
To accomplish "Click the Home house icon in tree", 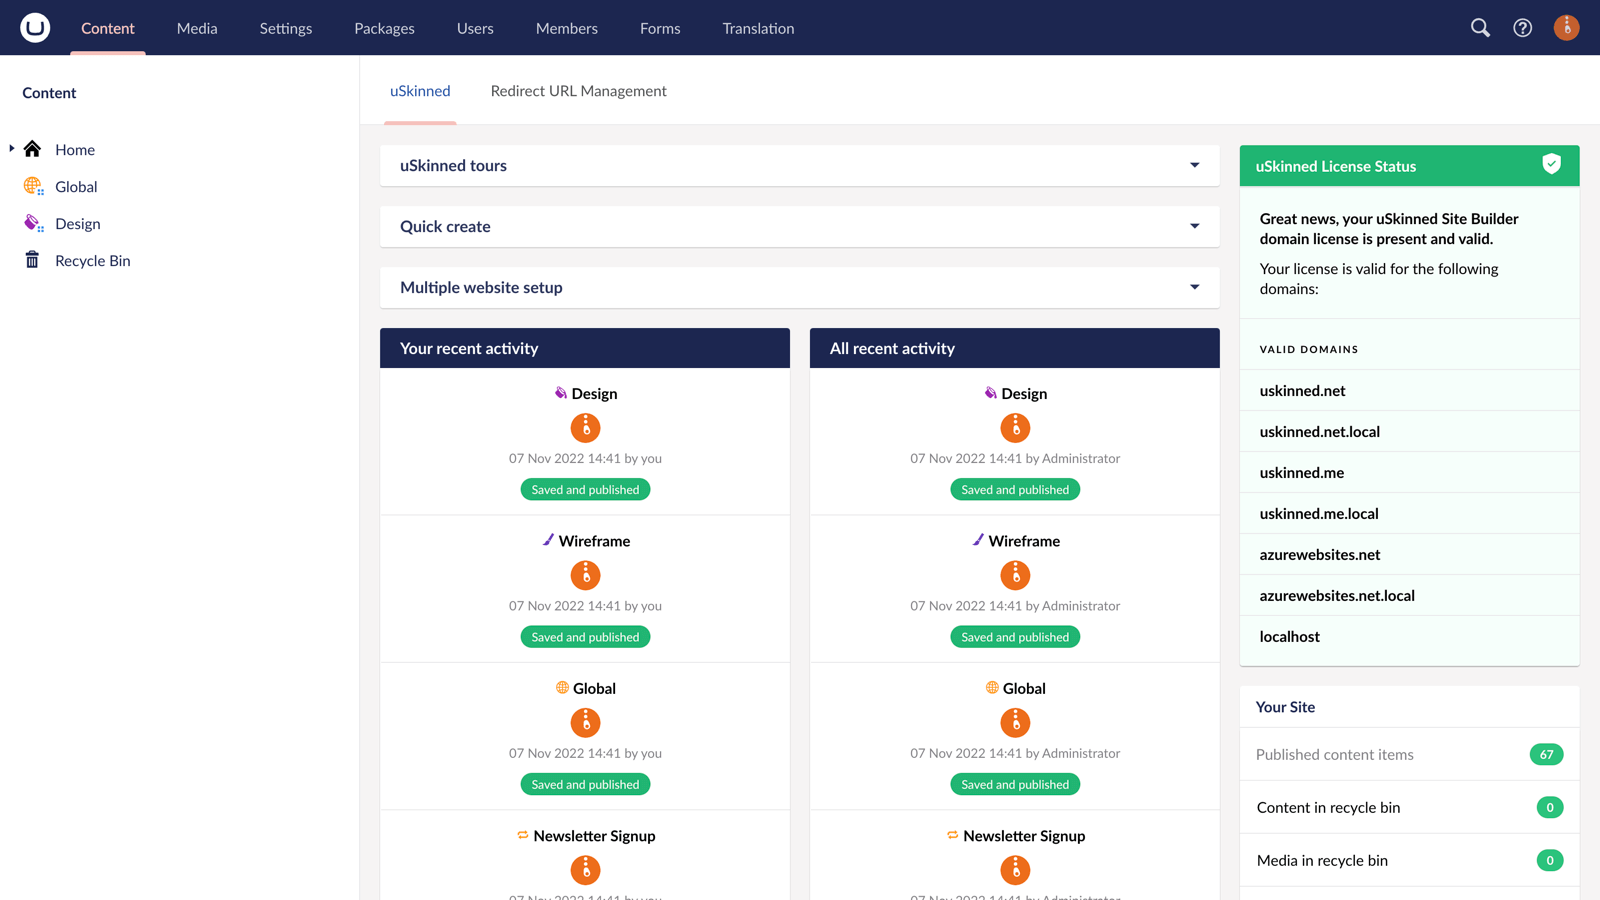I will [33, 149].
